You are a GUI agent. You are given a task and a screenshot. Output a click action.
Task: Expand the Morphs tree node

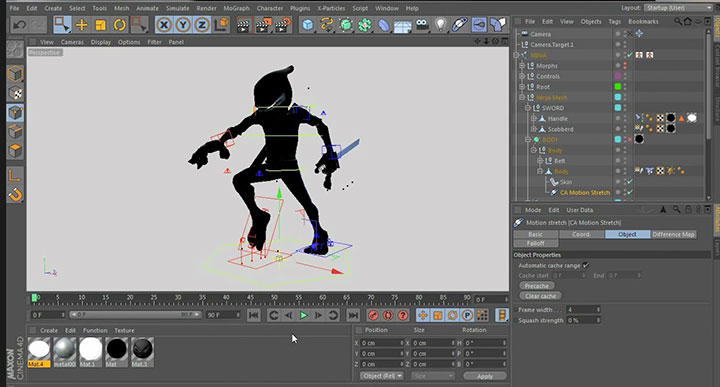pos(522,66)
